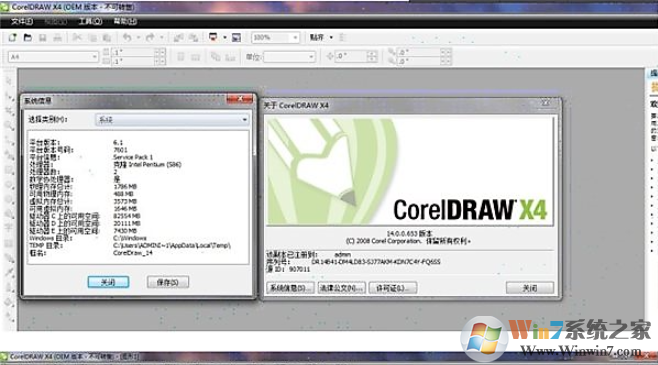Click apply layout to all pages icon

215,57
